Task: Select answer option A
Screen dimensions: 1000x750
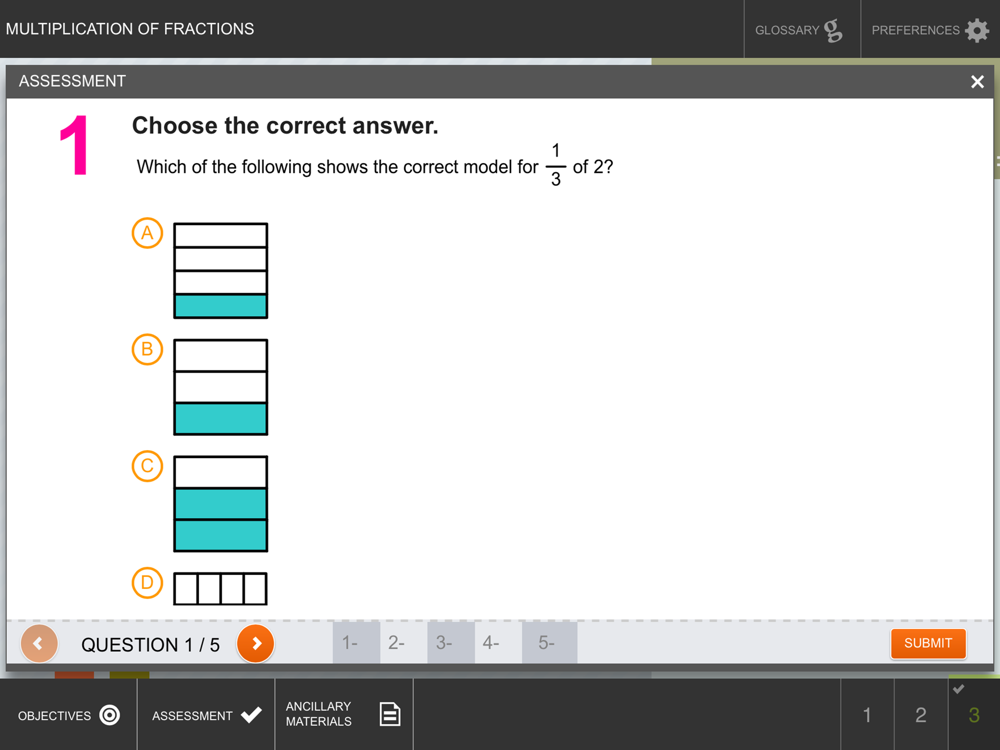Action: [147, 233]
